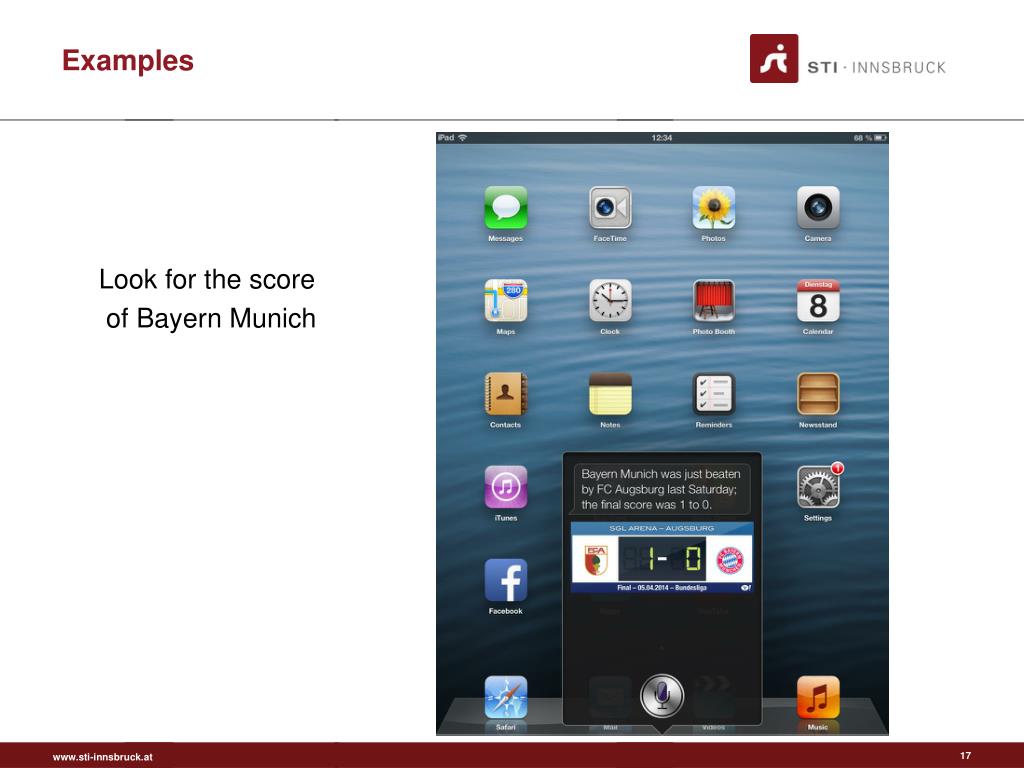The height and width of the screenshot is (768, 1024).
Task: Launch the Notes app
Action: (x=610, y=394)
